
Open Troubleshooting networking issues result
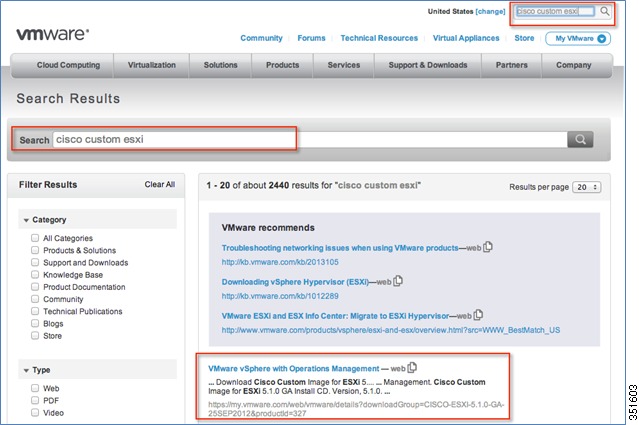340,248
